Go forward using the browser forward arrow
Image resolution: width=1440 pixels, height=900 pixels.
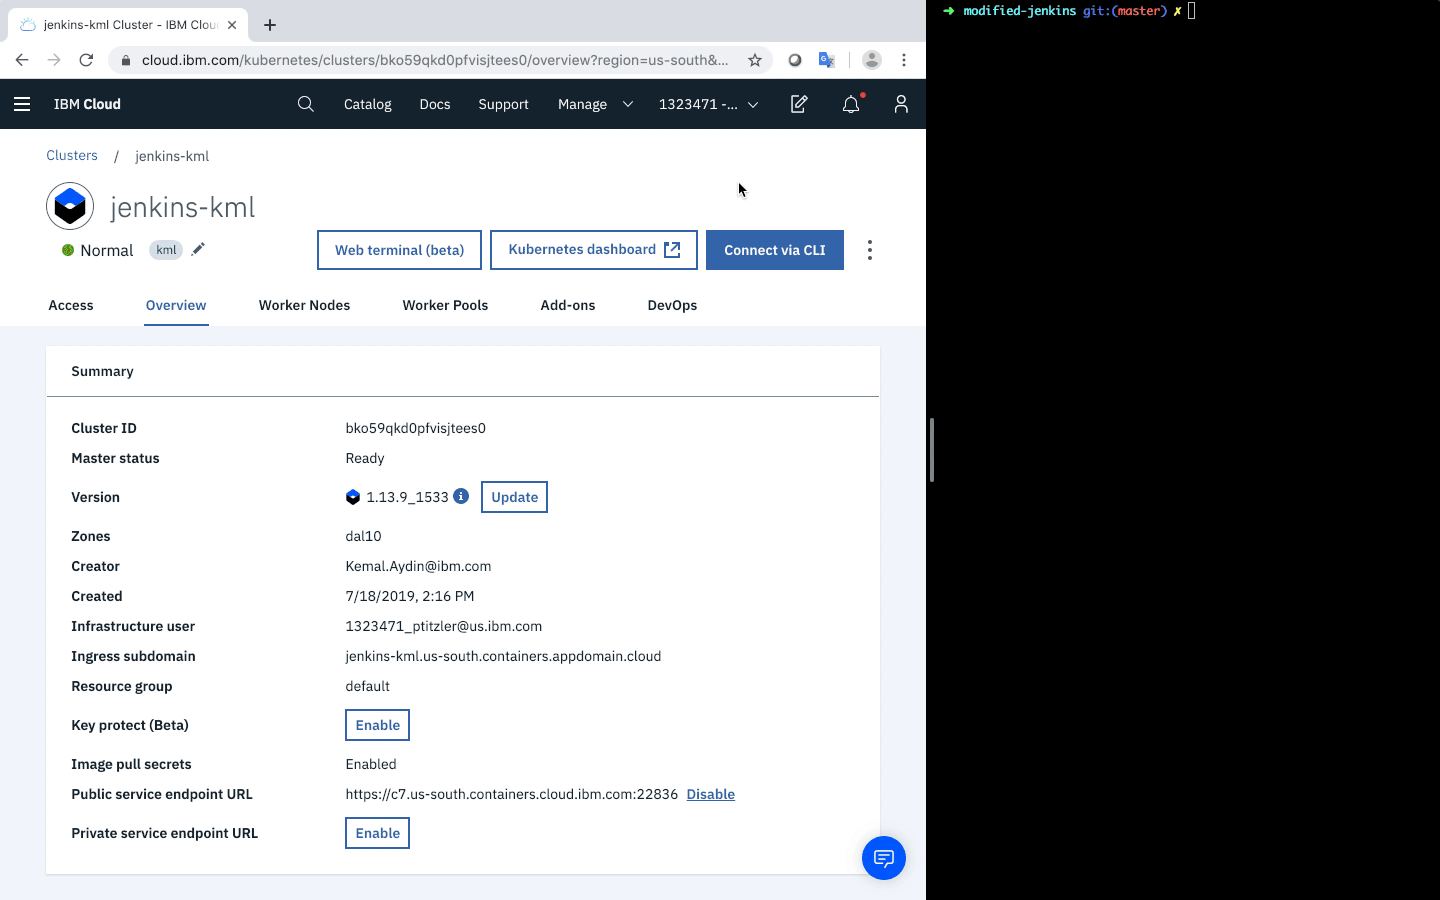(x=54, y=60)
